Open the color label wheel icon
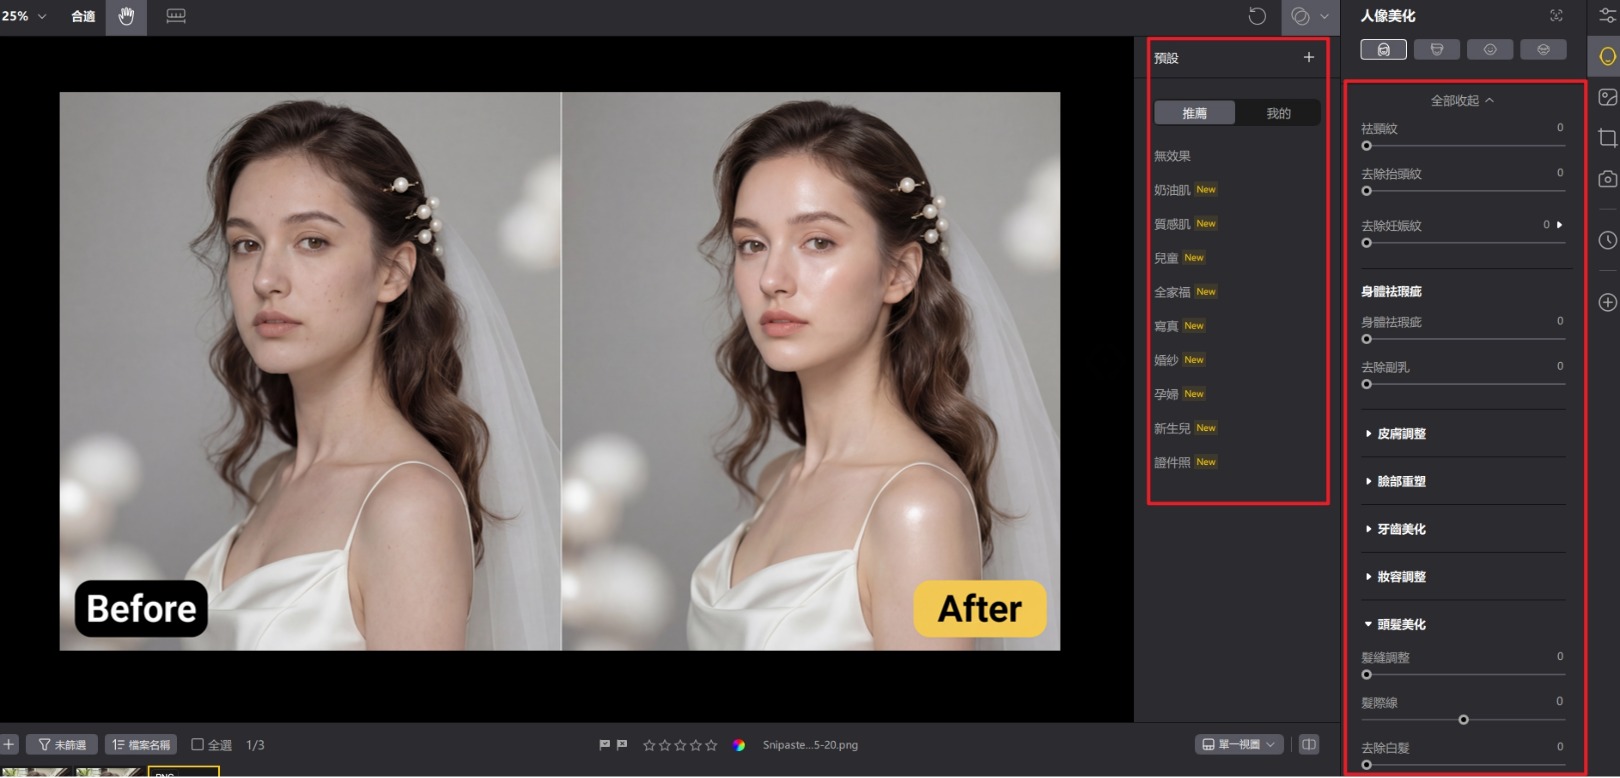Image resolution: width=1620 pixels, height=778 pixels. 739,745
